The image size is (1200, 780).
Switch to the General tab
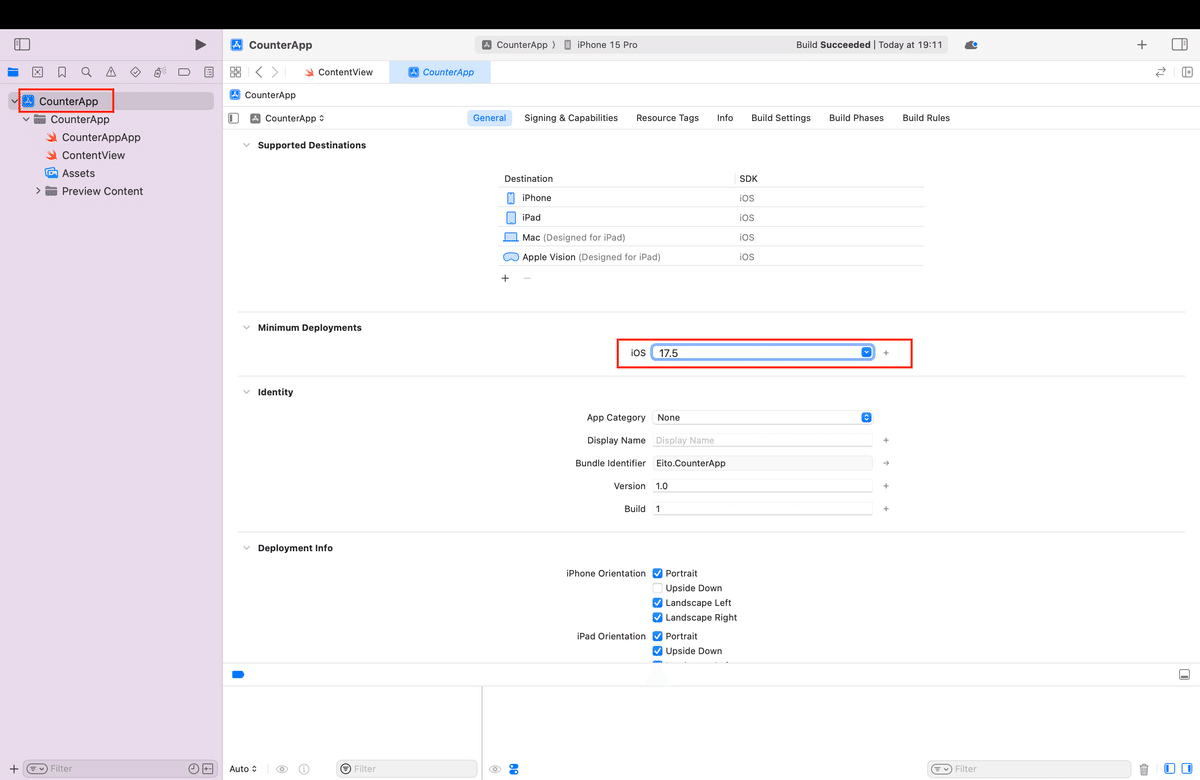489,118
